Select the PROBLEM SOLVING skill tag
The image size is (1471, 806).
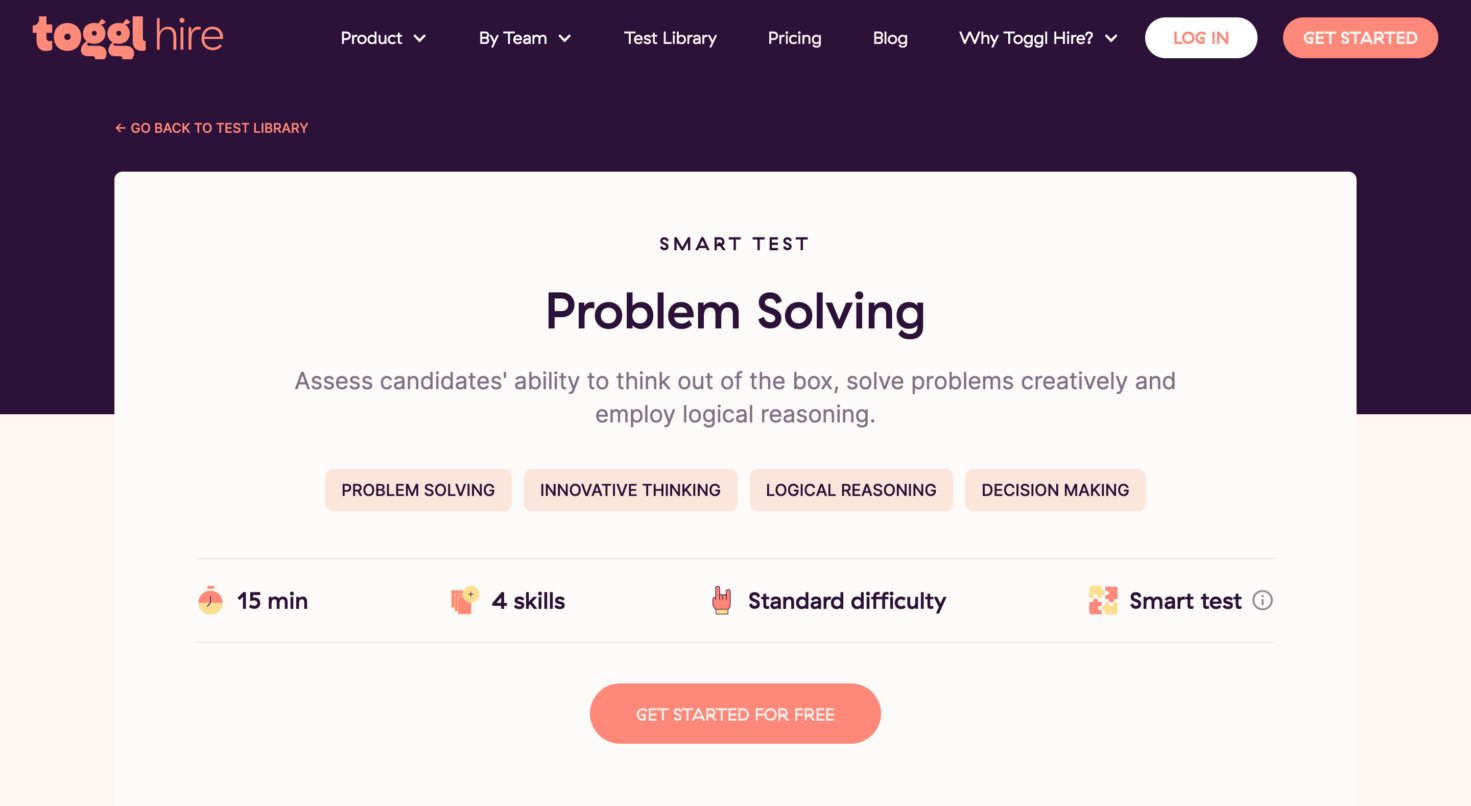(418, 490)
